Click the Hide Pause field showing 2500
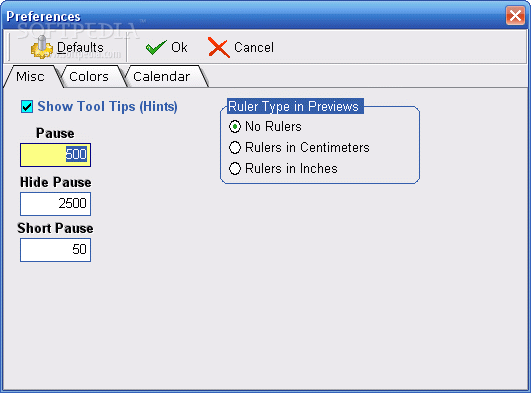 [56, 204]
